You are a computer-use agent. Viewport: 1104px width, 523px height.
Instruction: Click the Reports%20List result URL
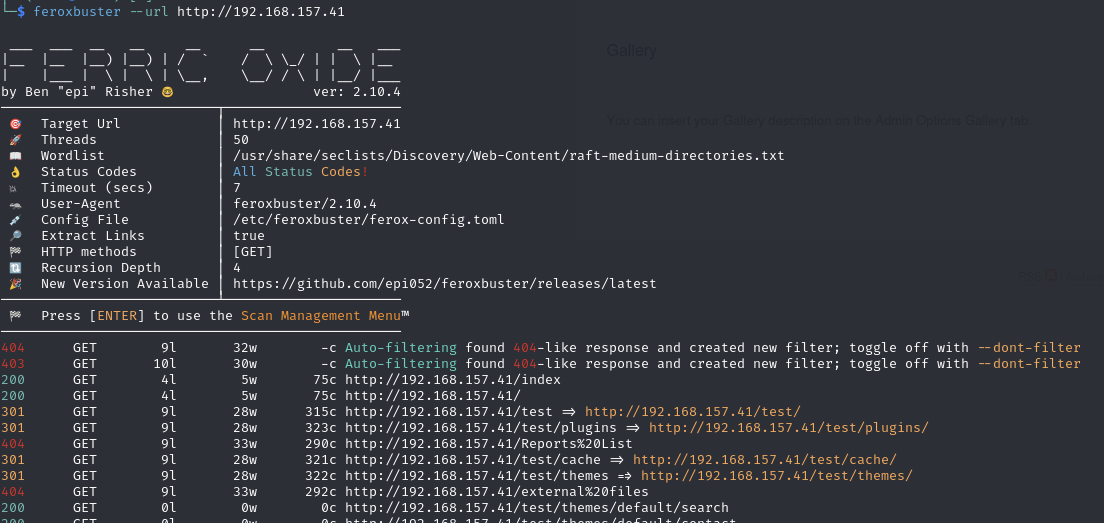488,444
